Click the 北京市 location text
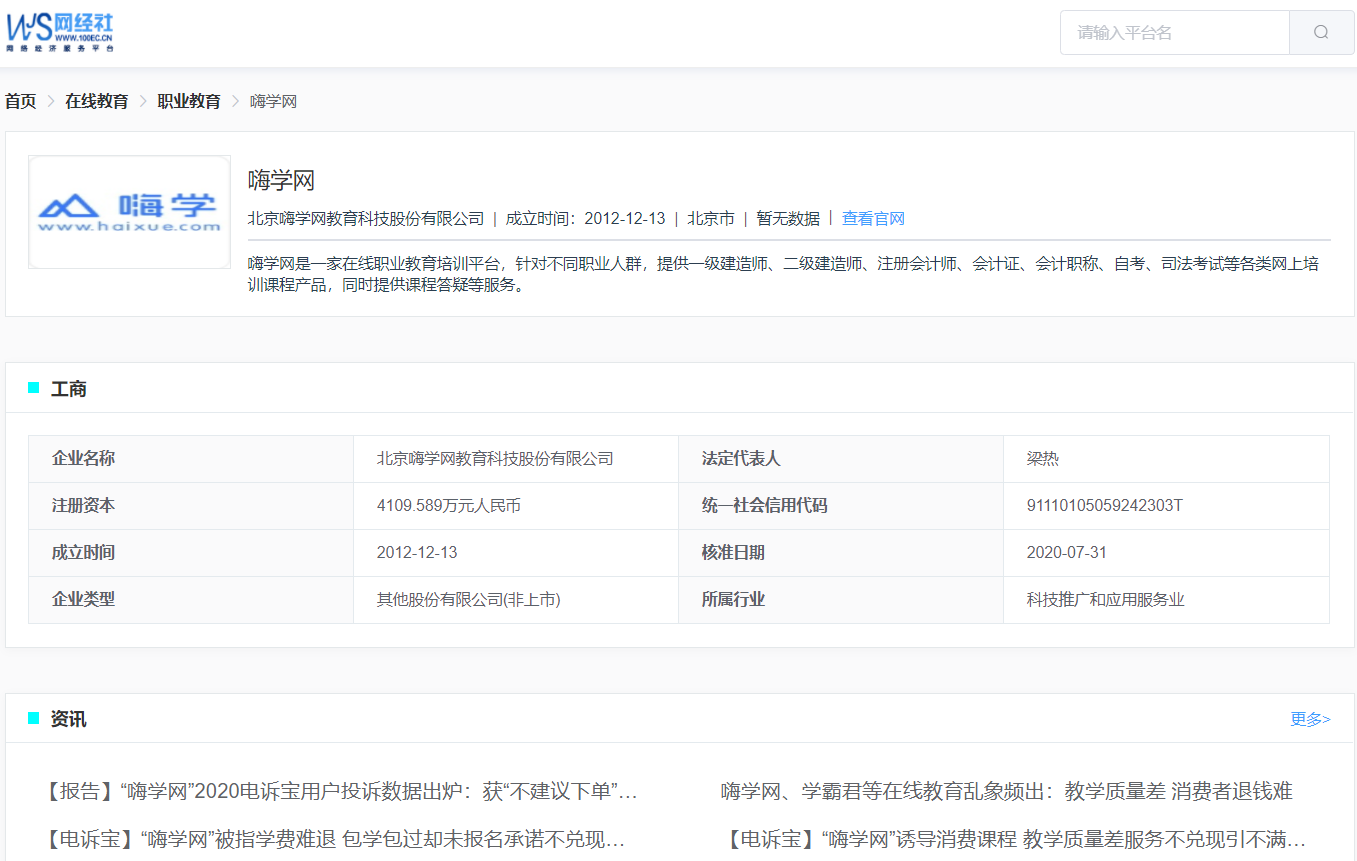1357x861 pixels. pos(710,218)
